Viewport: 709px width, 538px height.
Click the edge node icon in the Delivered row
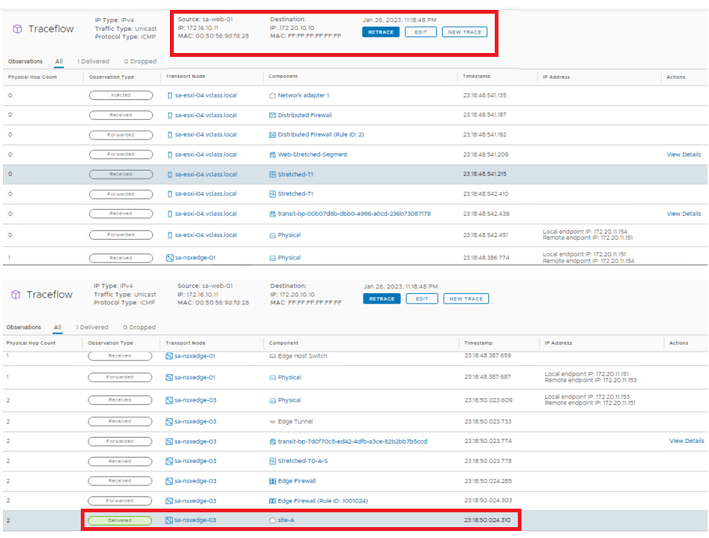[169, 520]
